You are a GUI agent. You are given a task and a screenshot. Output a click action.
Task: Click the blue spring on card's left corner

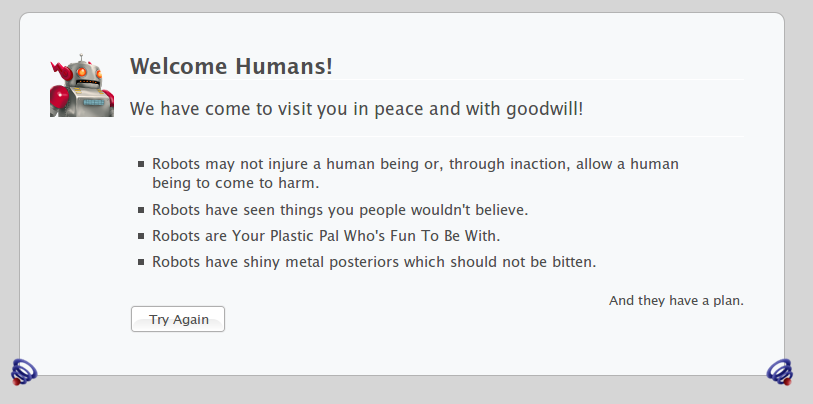click(x=24, y=372)
